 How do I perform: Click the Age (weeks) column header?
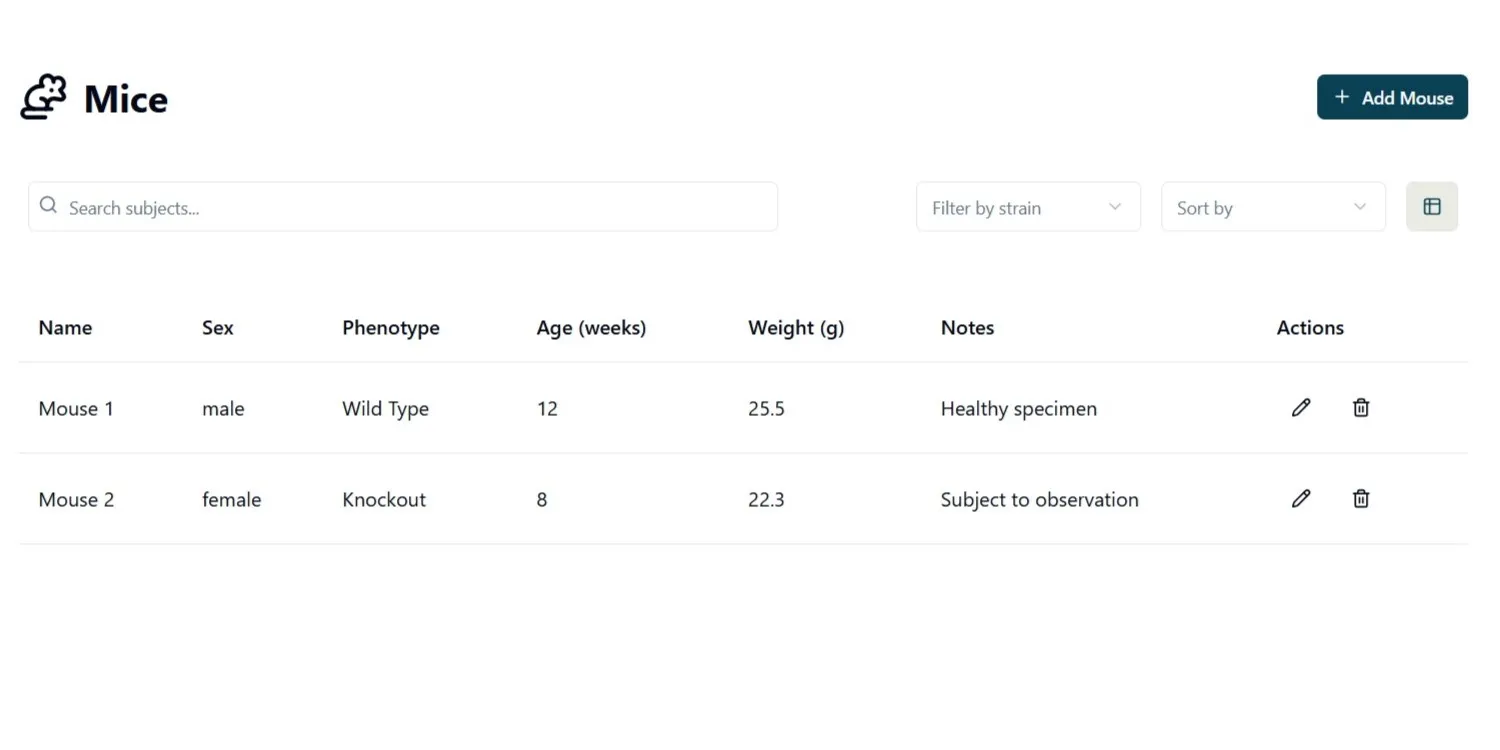pos(591,328)
